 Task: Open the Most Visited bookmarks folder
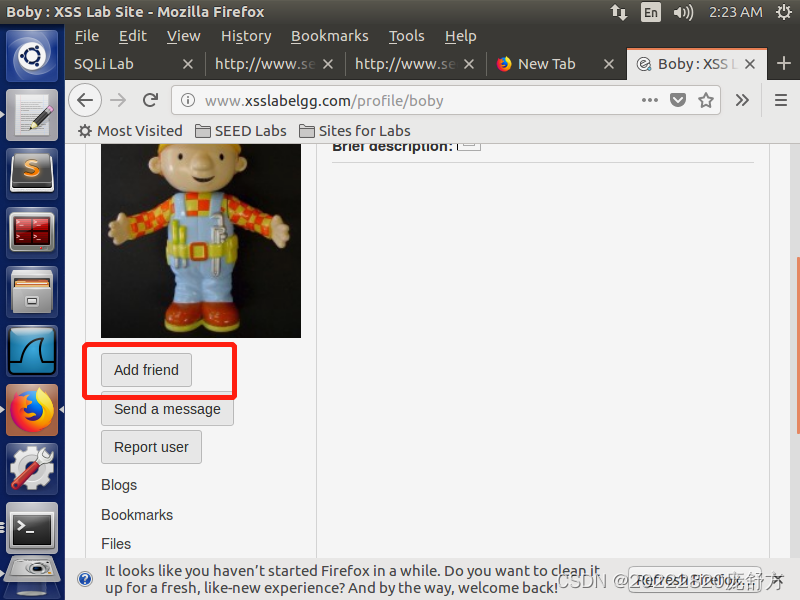pos(130,131)
